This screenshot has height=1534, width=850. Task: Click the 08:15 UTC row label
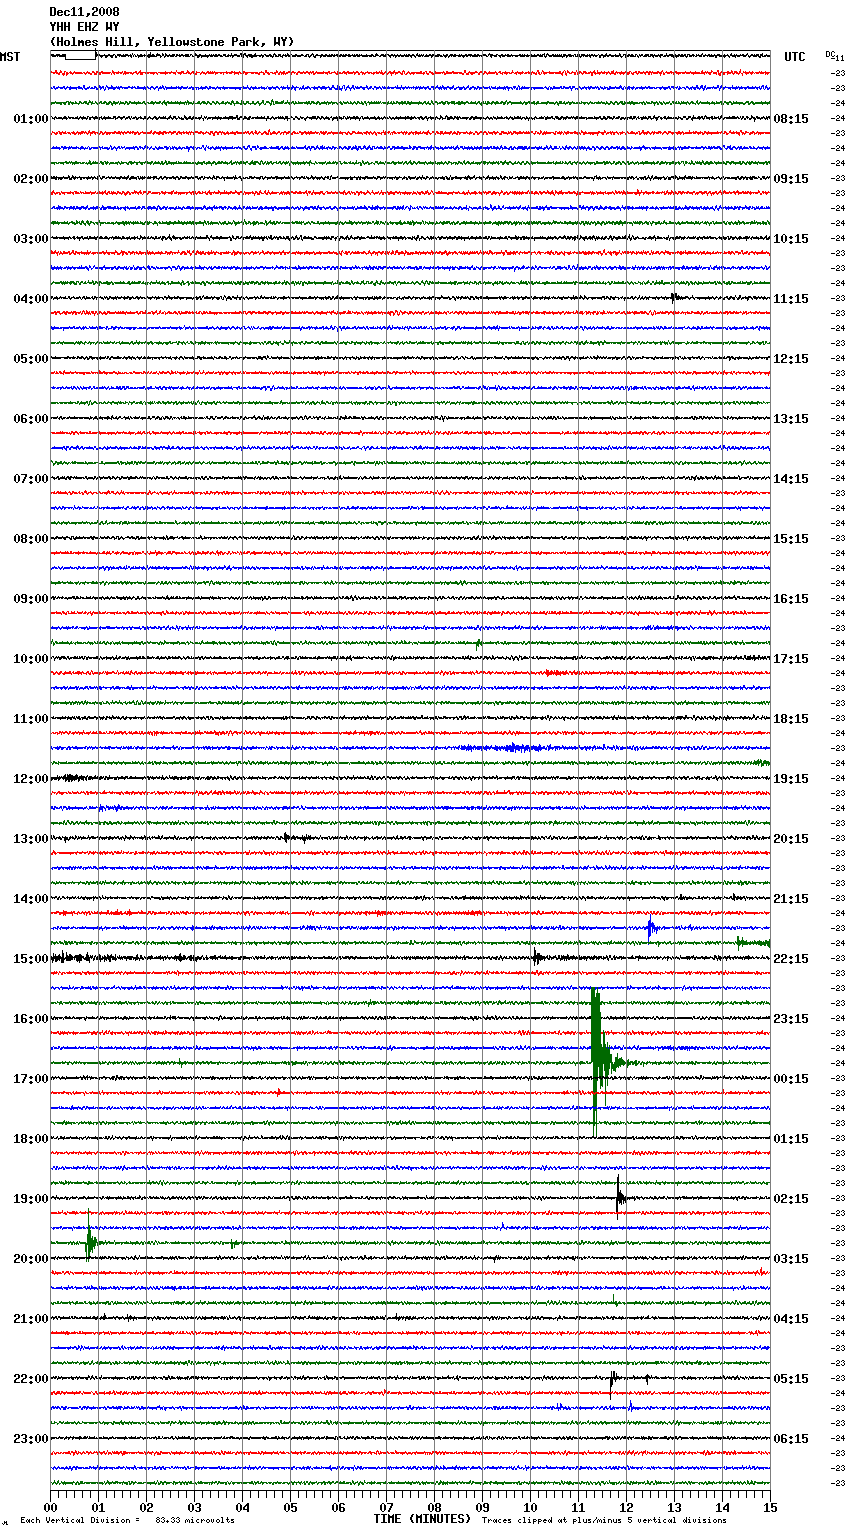(791, 119)
